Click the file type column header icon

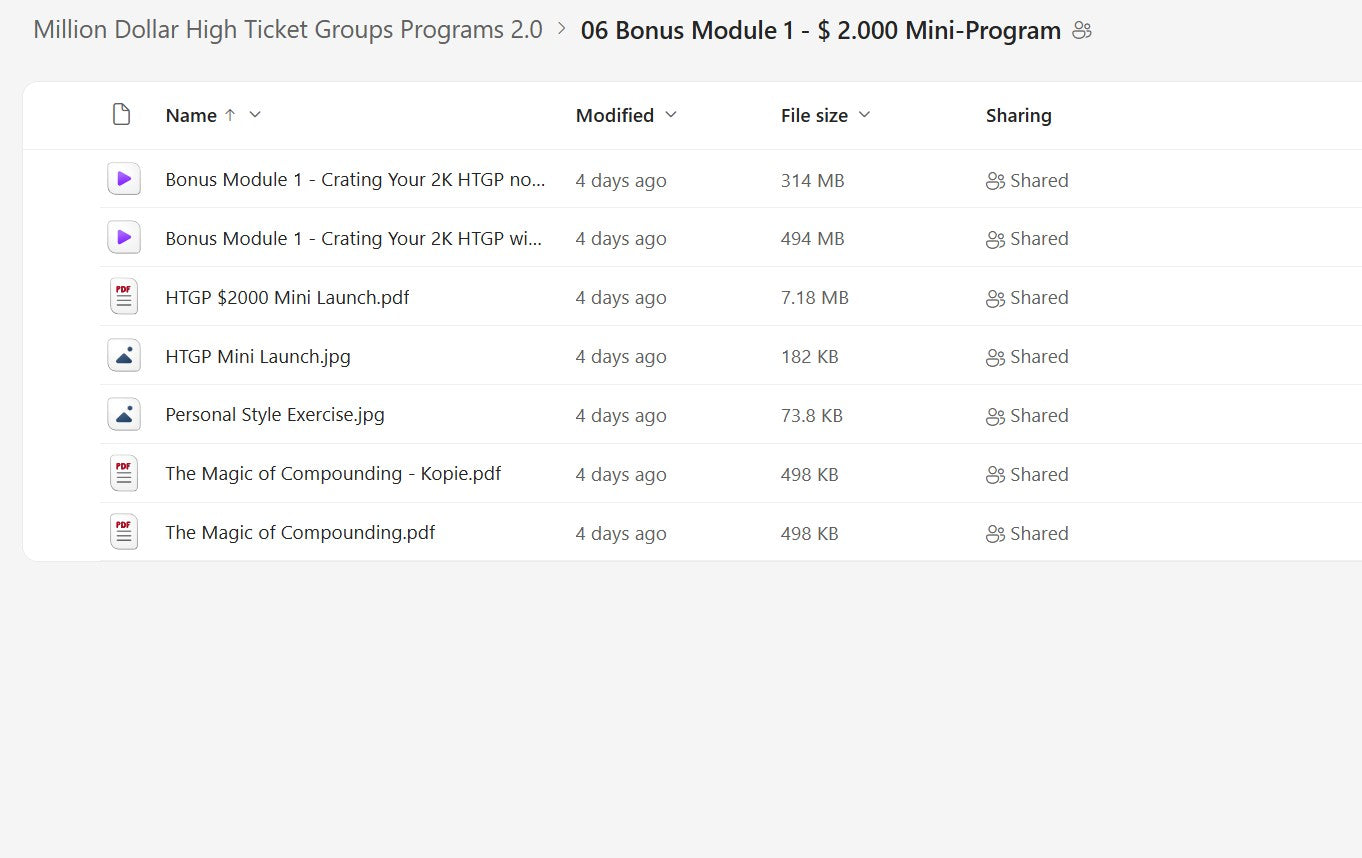pyautogui.click(x=121, y=114)
